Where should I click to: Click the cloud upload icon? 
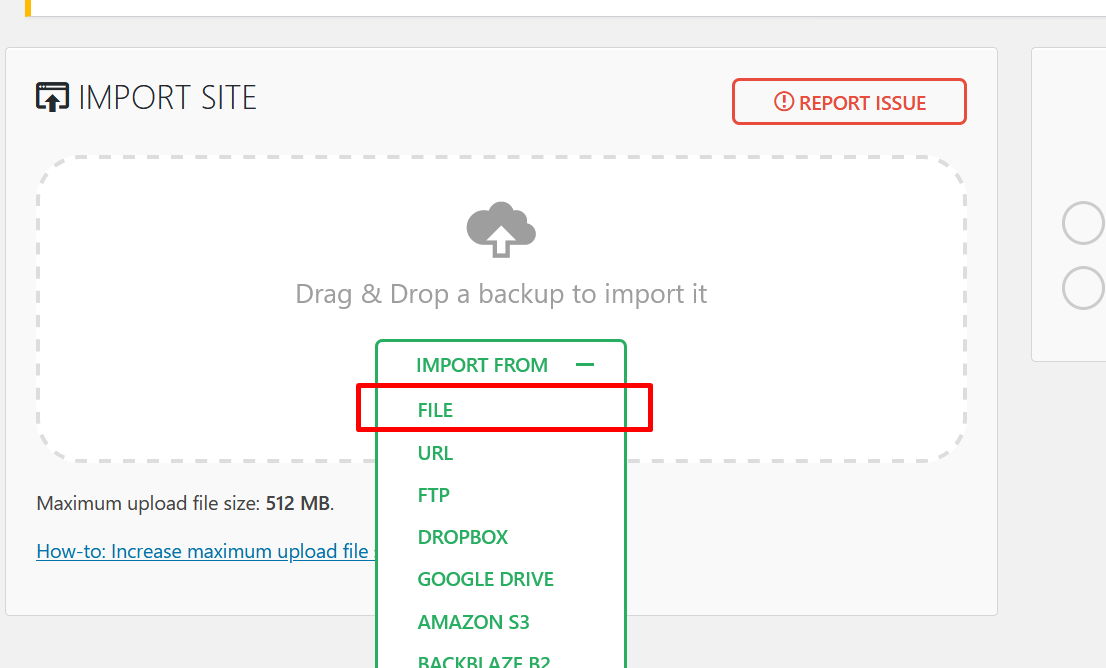(501, 230)
